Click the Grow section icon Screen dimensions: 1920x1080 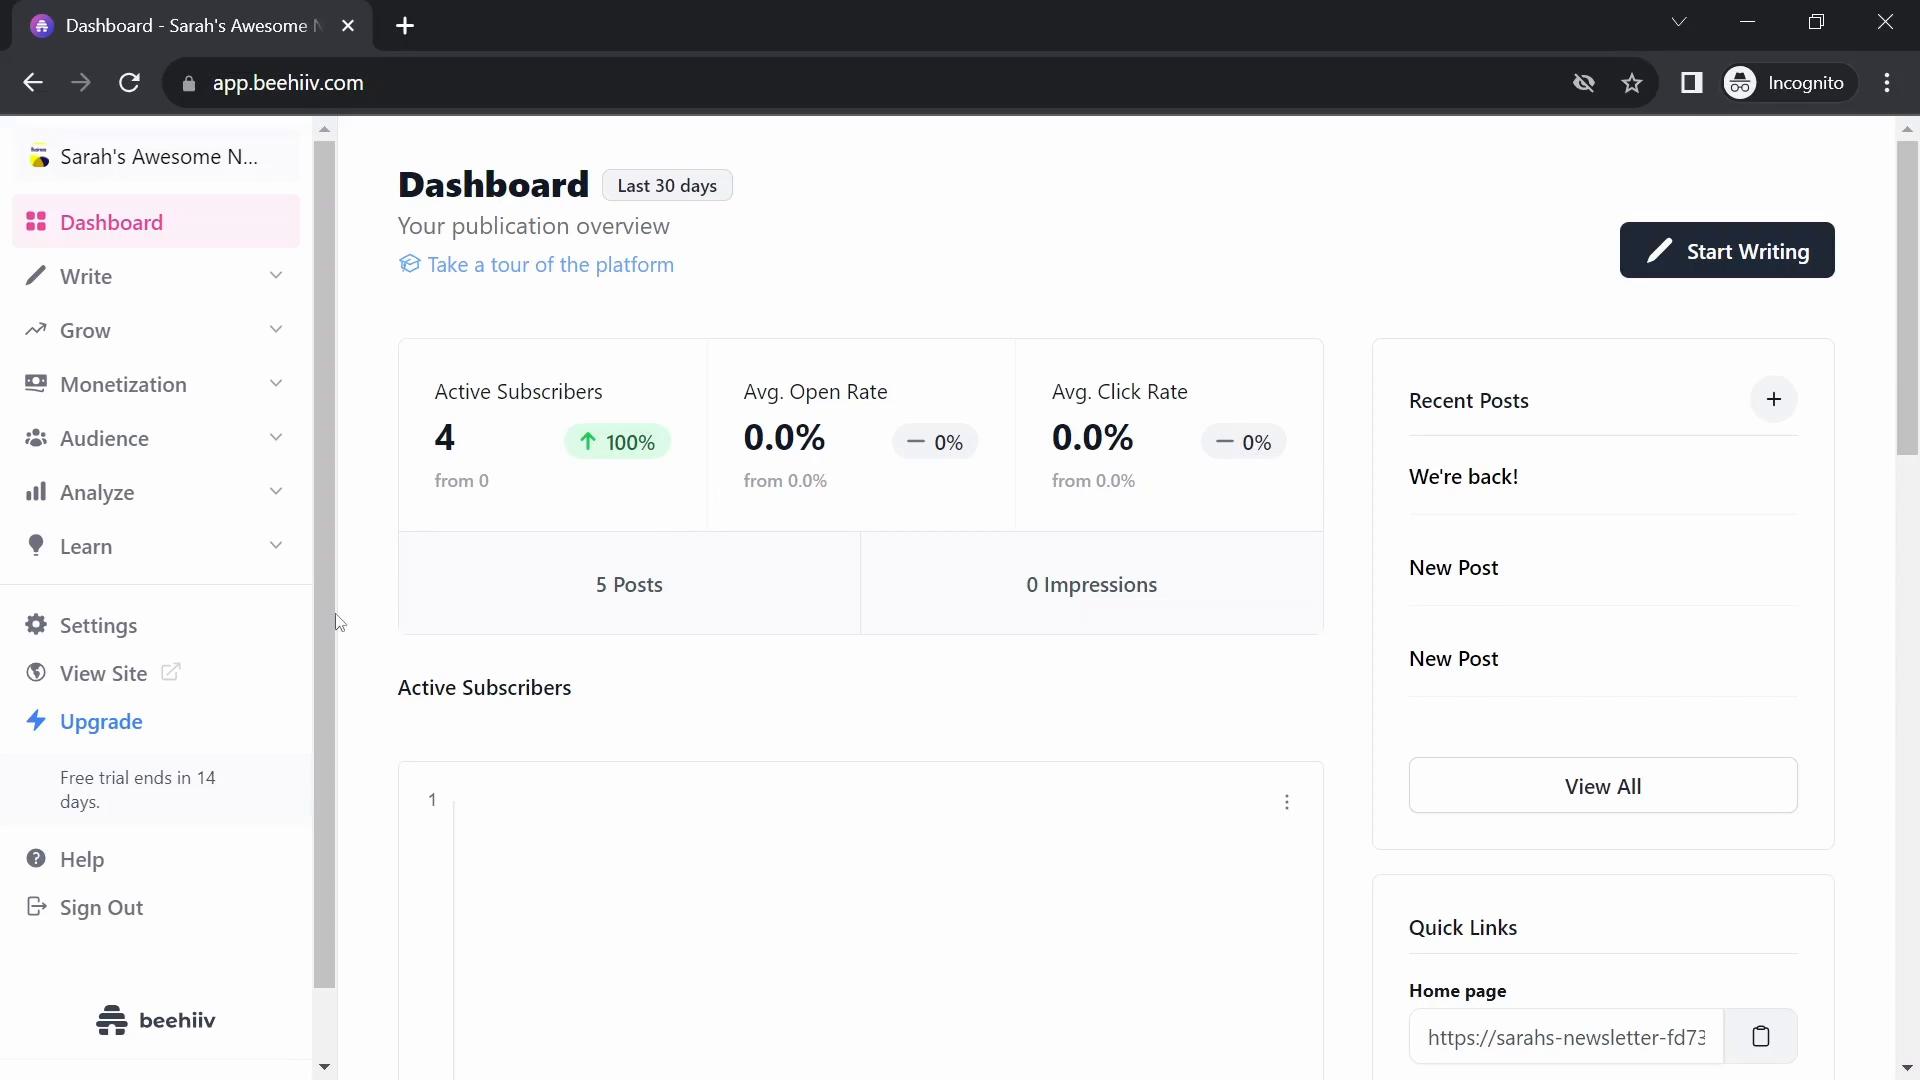(36, 328)
